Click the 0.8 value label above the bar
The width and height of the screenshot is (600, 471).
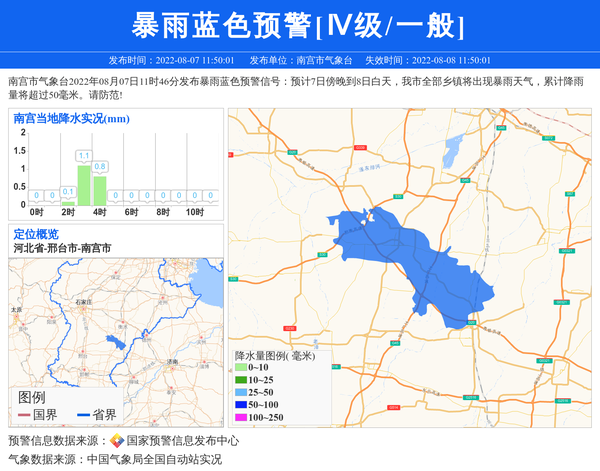pyautogui.click(x=100, y=166)
